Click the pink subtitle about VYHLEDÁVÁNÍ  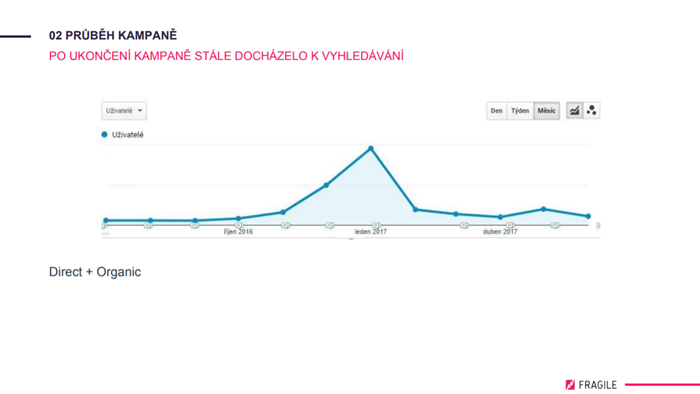pos(226,56)
